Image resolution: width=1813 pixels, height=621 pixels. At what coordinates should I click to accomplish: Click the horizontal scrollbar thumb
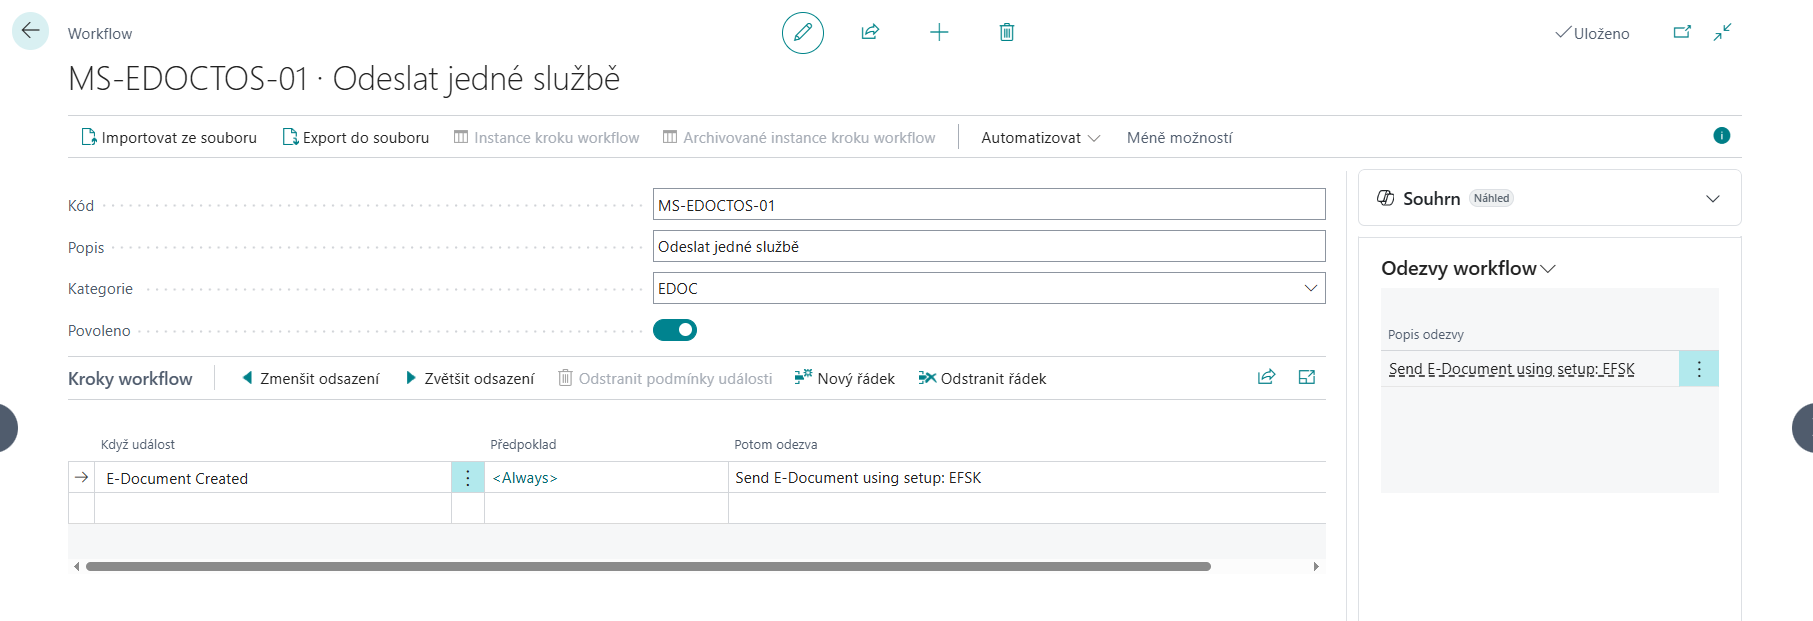pos(648,566)
